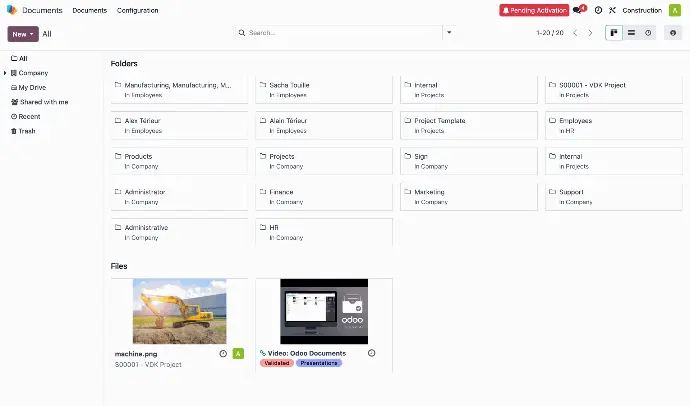Open the machine.png excavator thumbnail
690x406 pixels.
pyautogui.click(x=179, y=311)
